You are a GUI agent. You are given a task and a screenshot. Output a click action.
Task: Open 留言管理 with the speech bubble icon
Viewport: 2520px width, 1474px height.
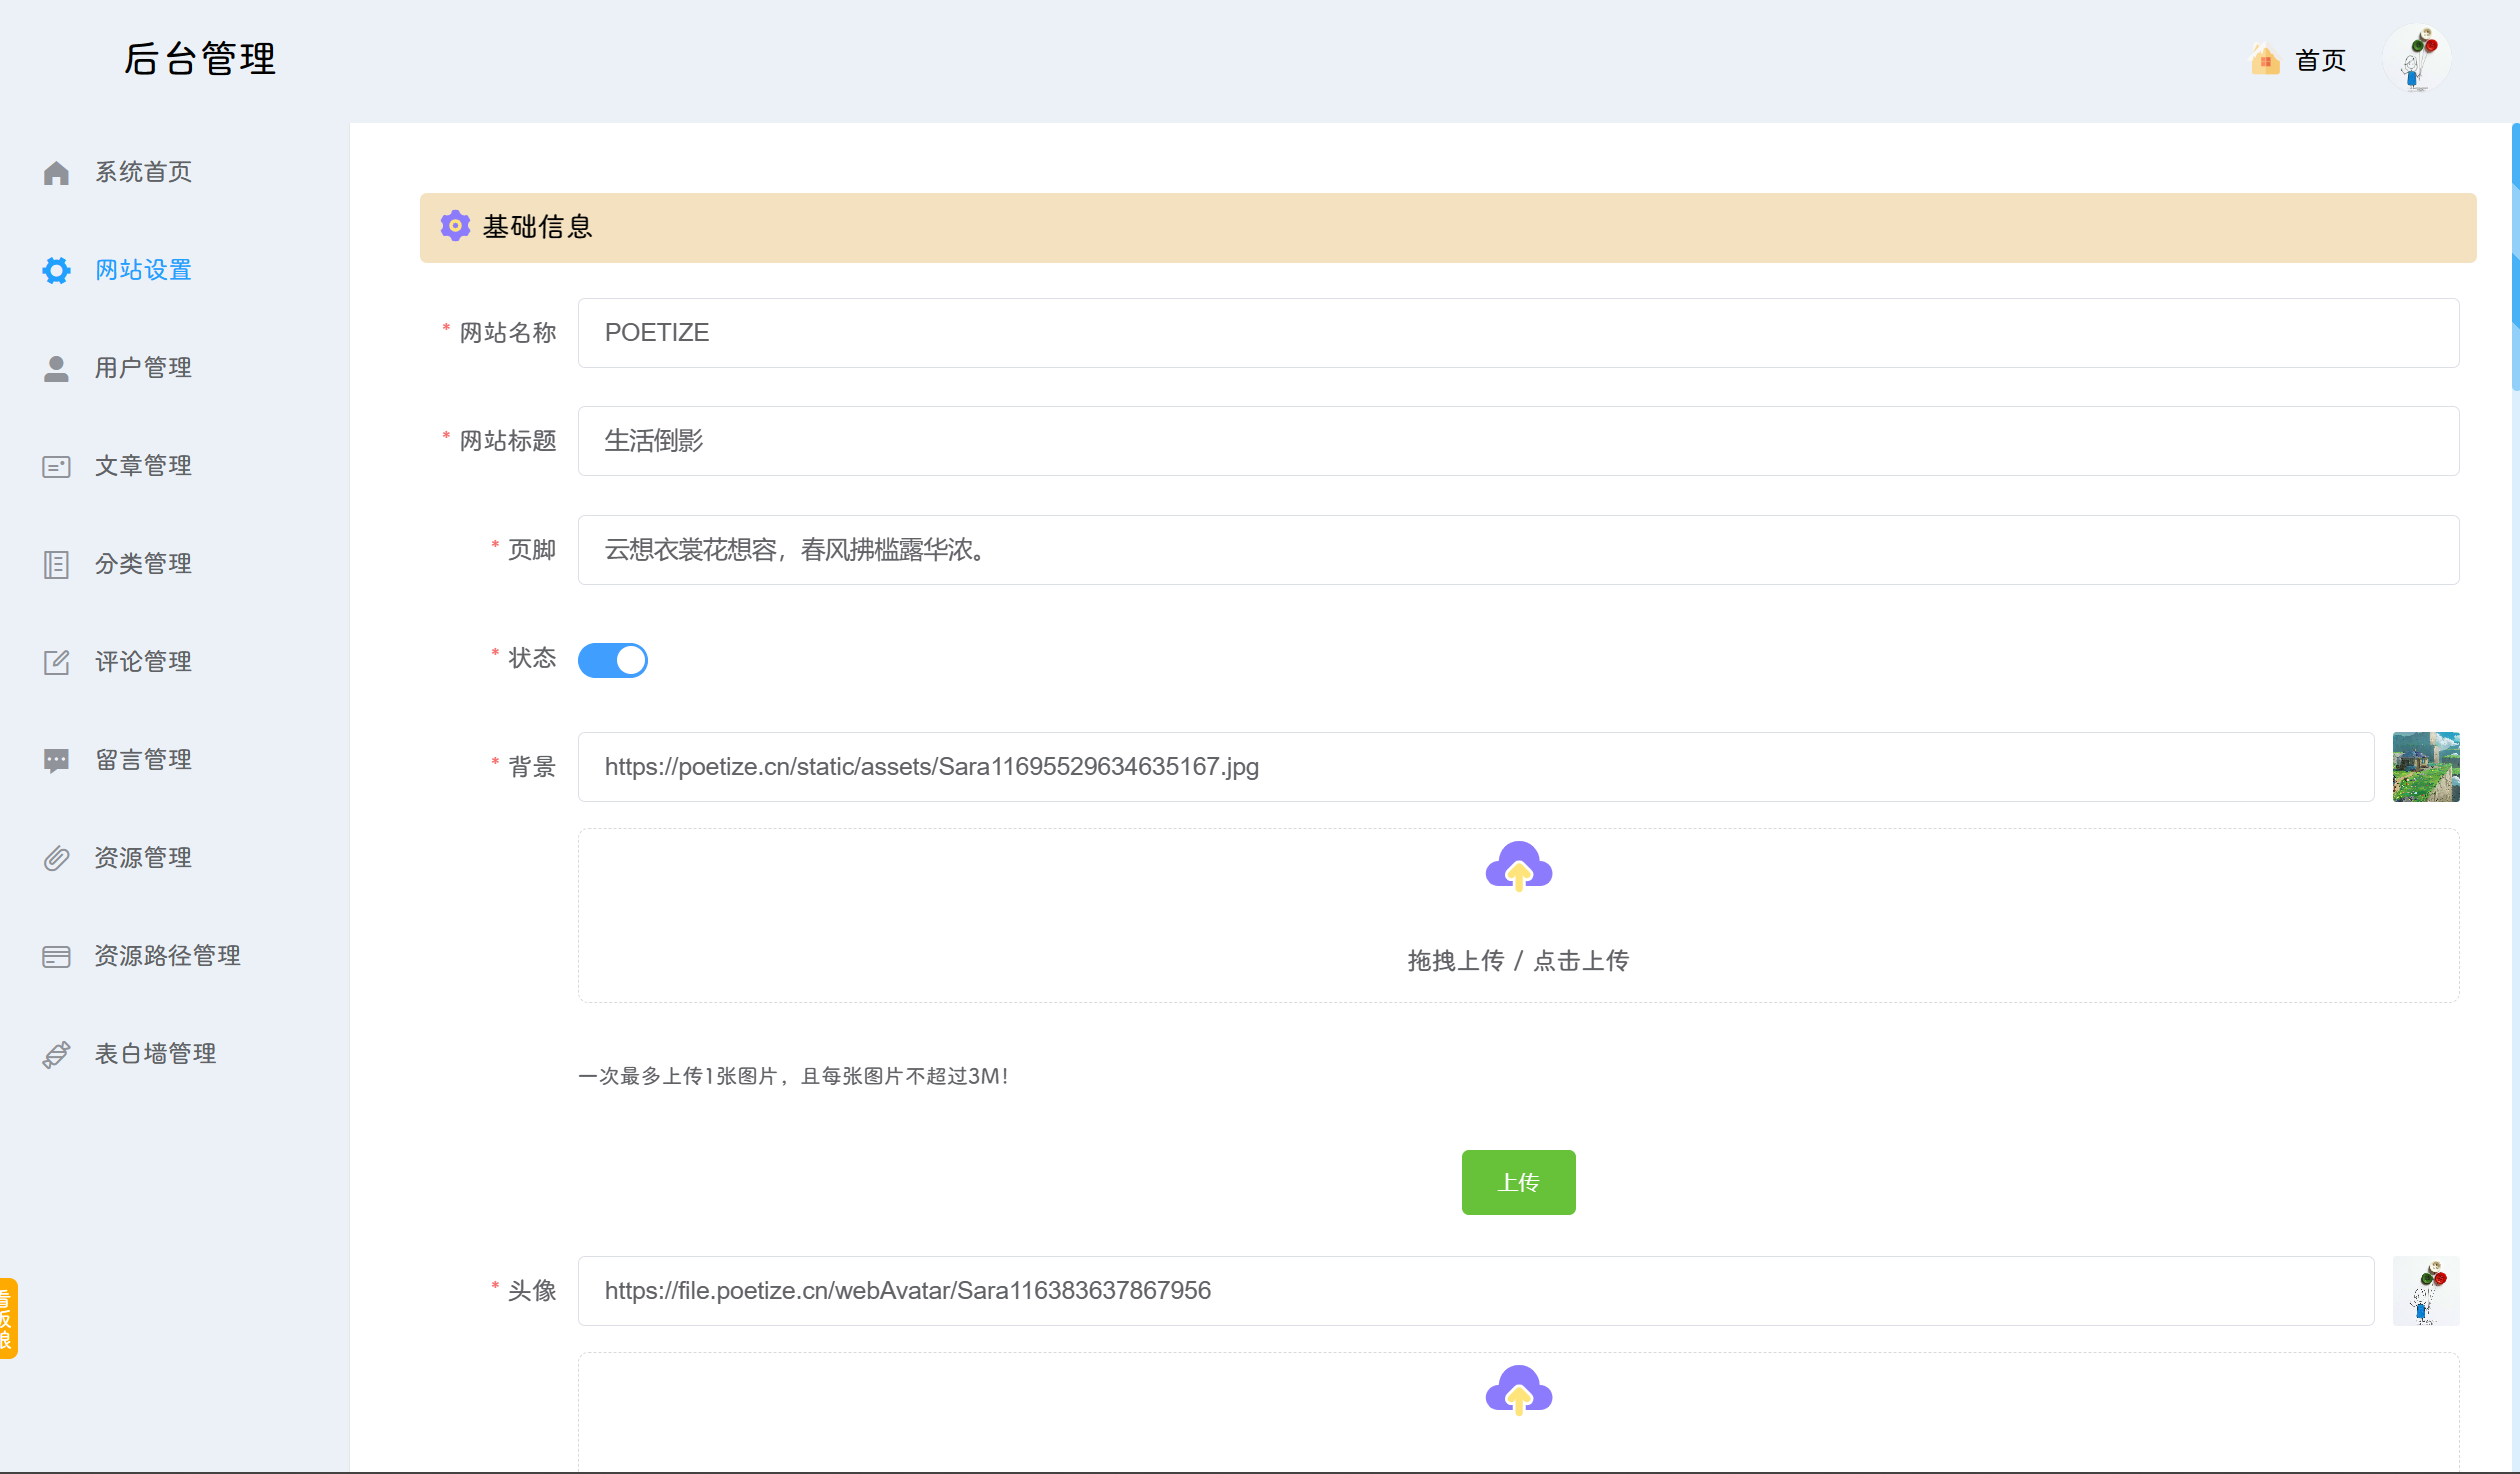(x=56, y=759)
